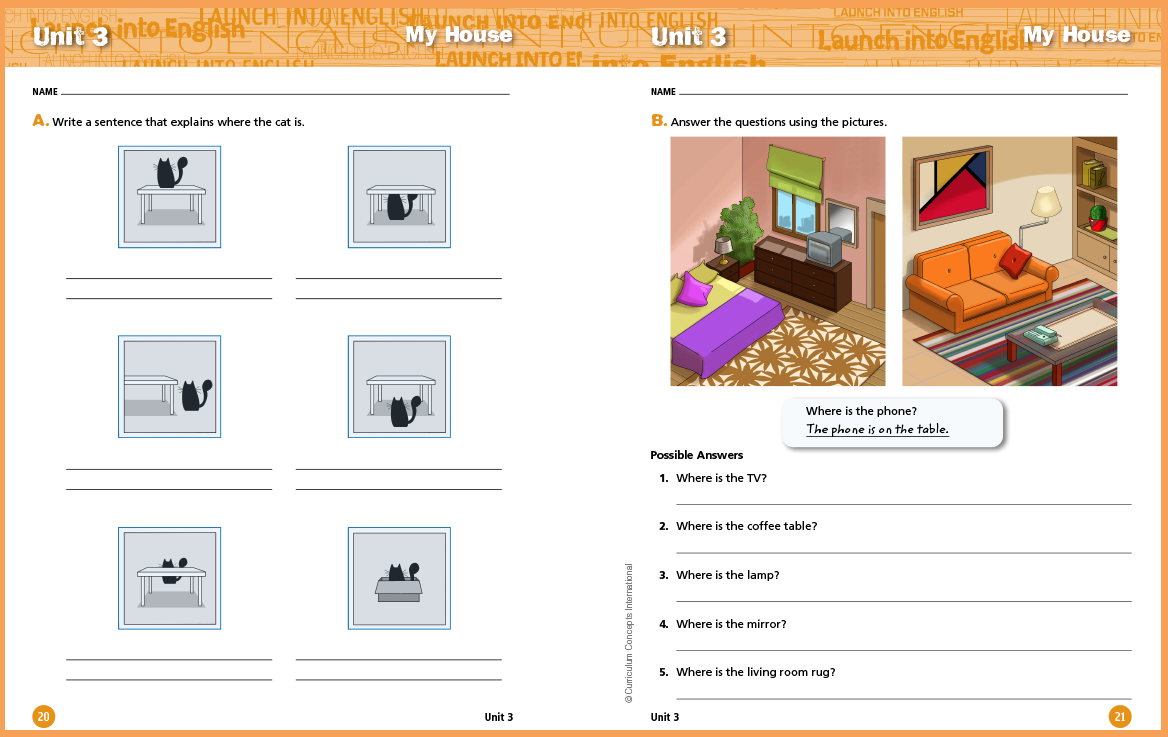This screenshot has height=737, width=1168.
Task: Click the 'Possible Answers' heading
Action: pyautogui.click(x=696, y=455)
